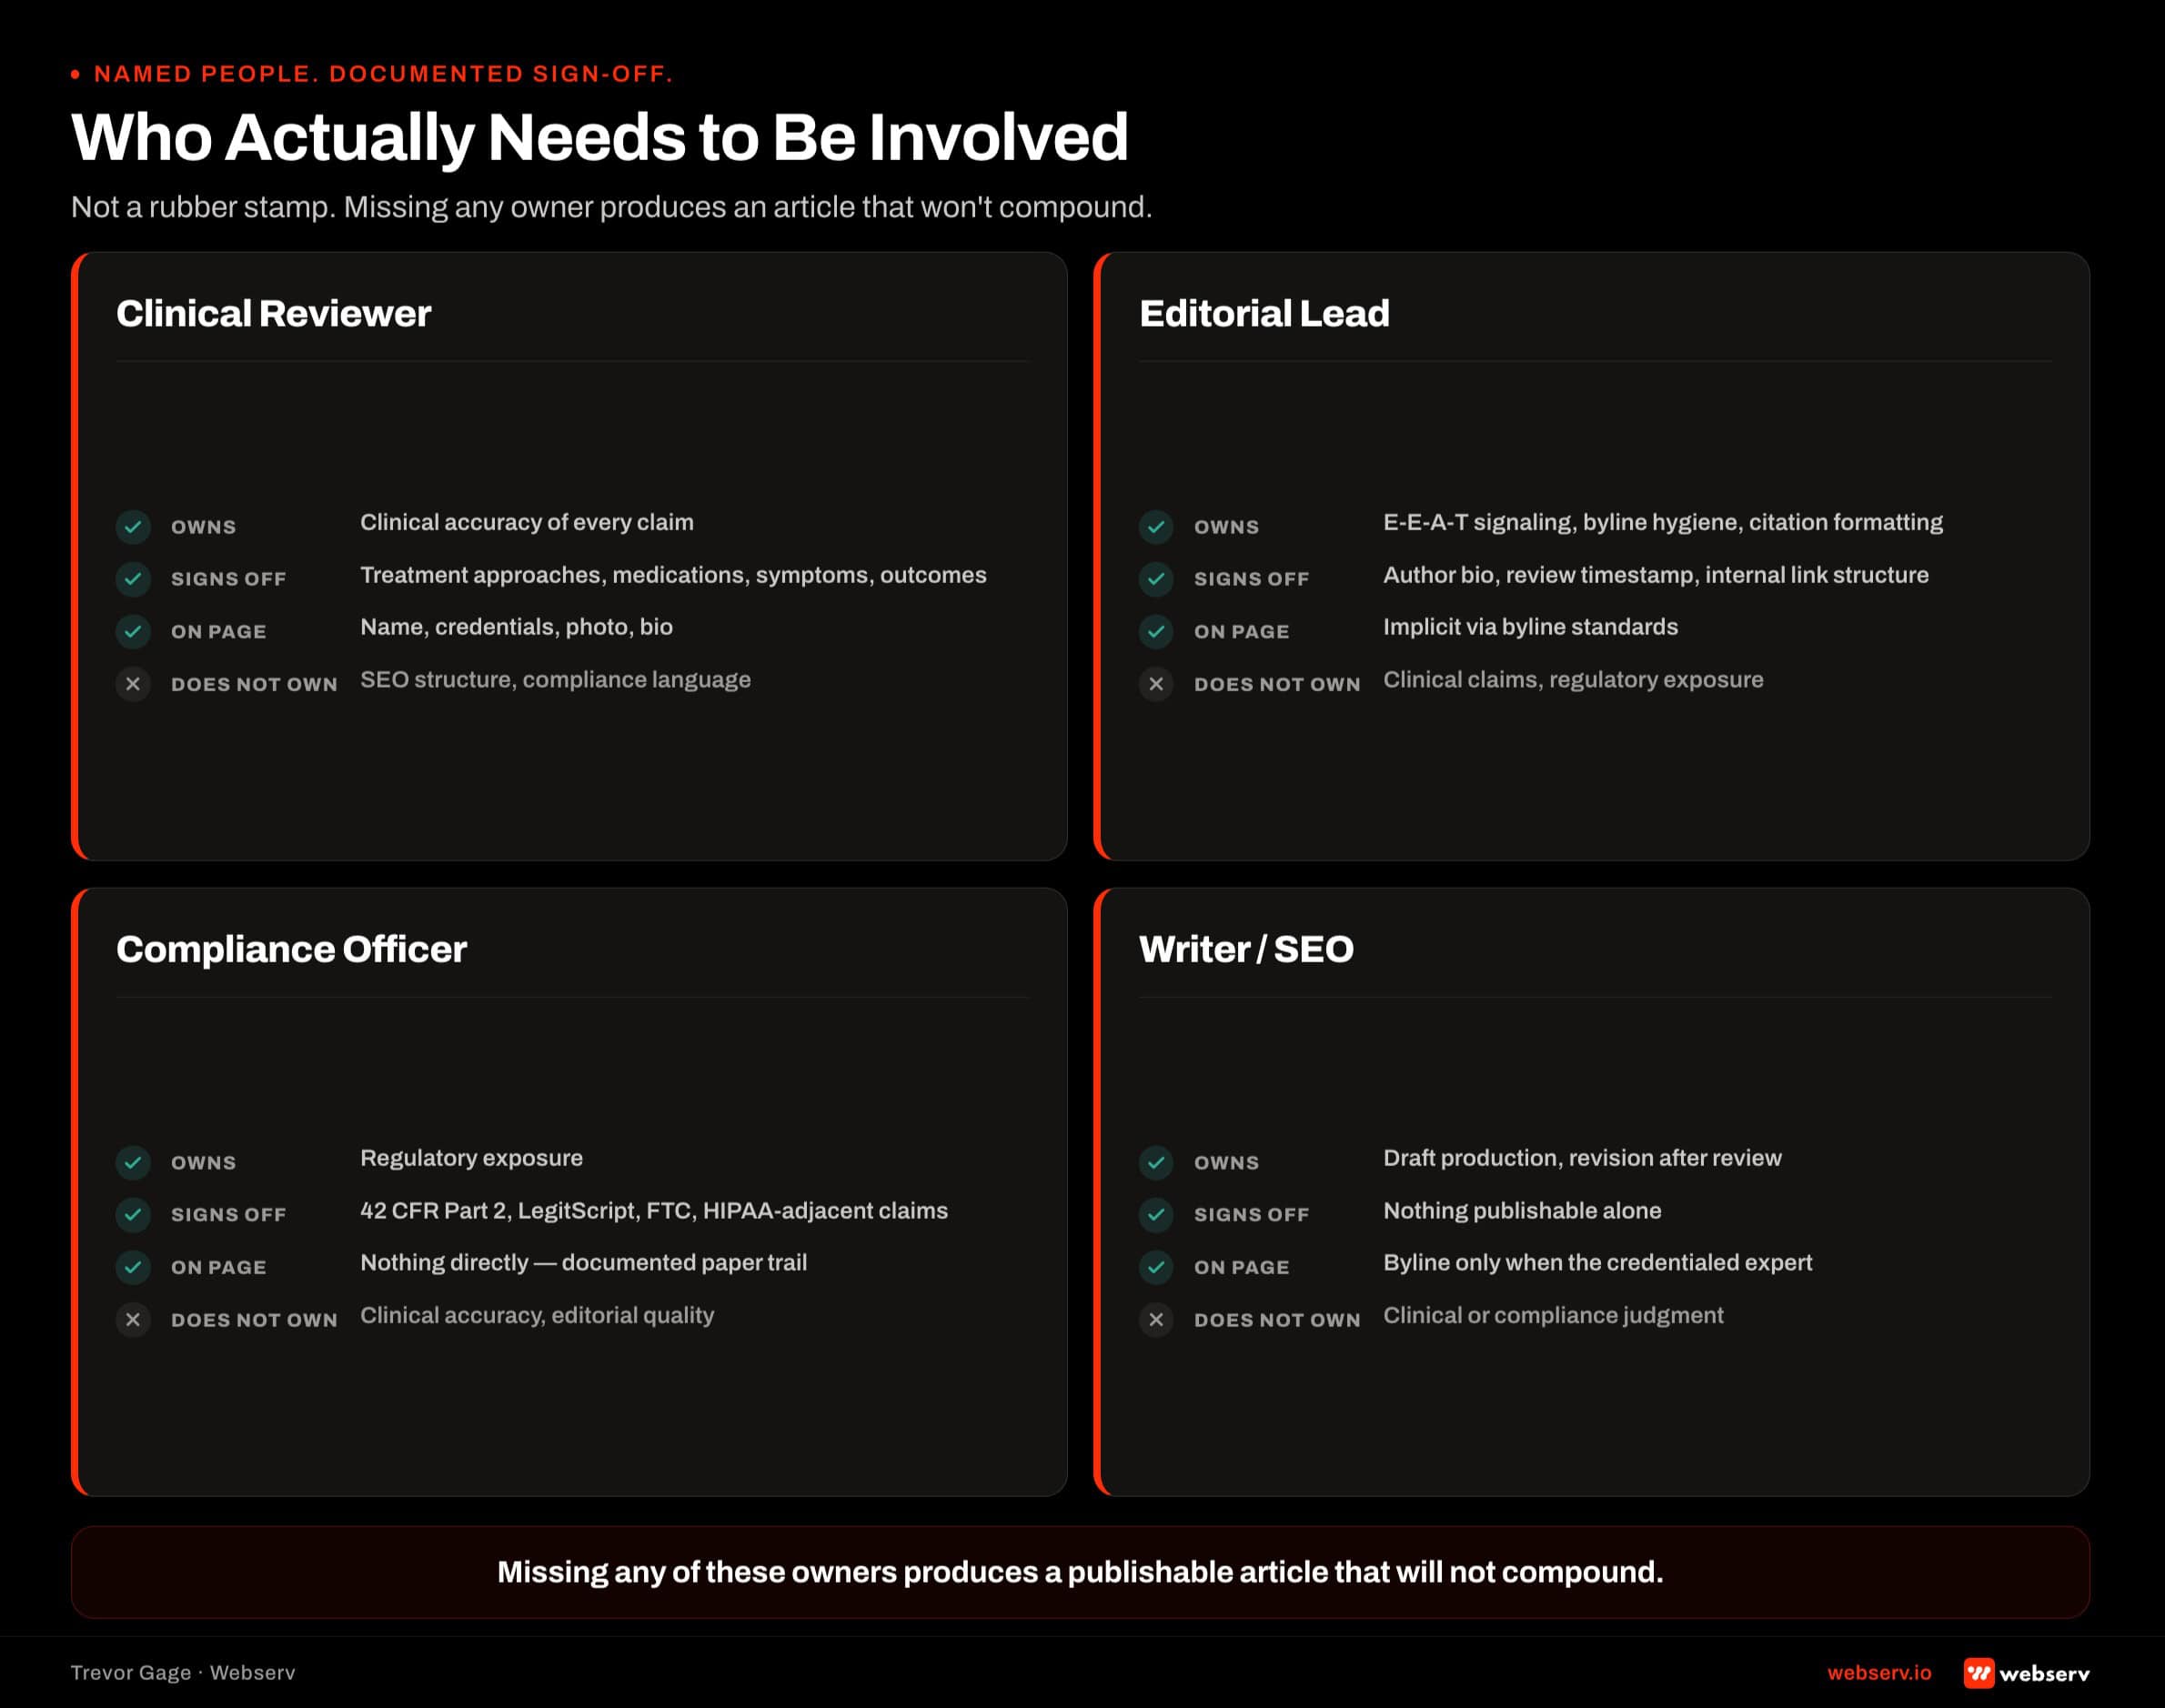Click the ON PAGE label in Writer / SEO card
This screenshot has width=2165, height=1708.
tap(1241, 1268)
